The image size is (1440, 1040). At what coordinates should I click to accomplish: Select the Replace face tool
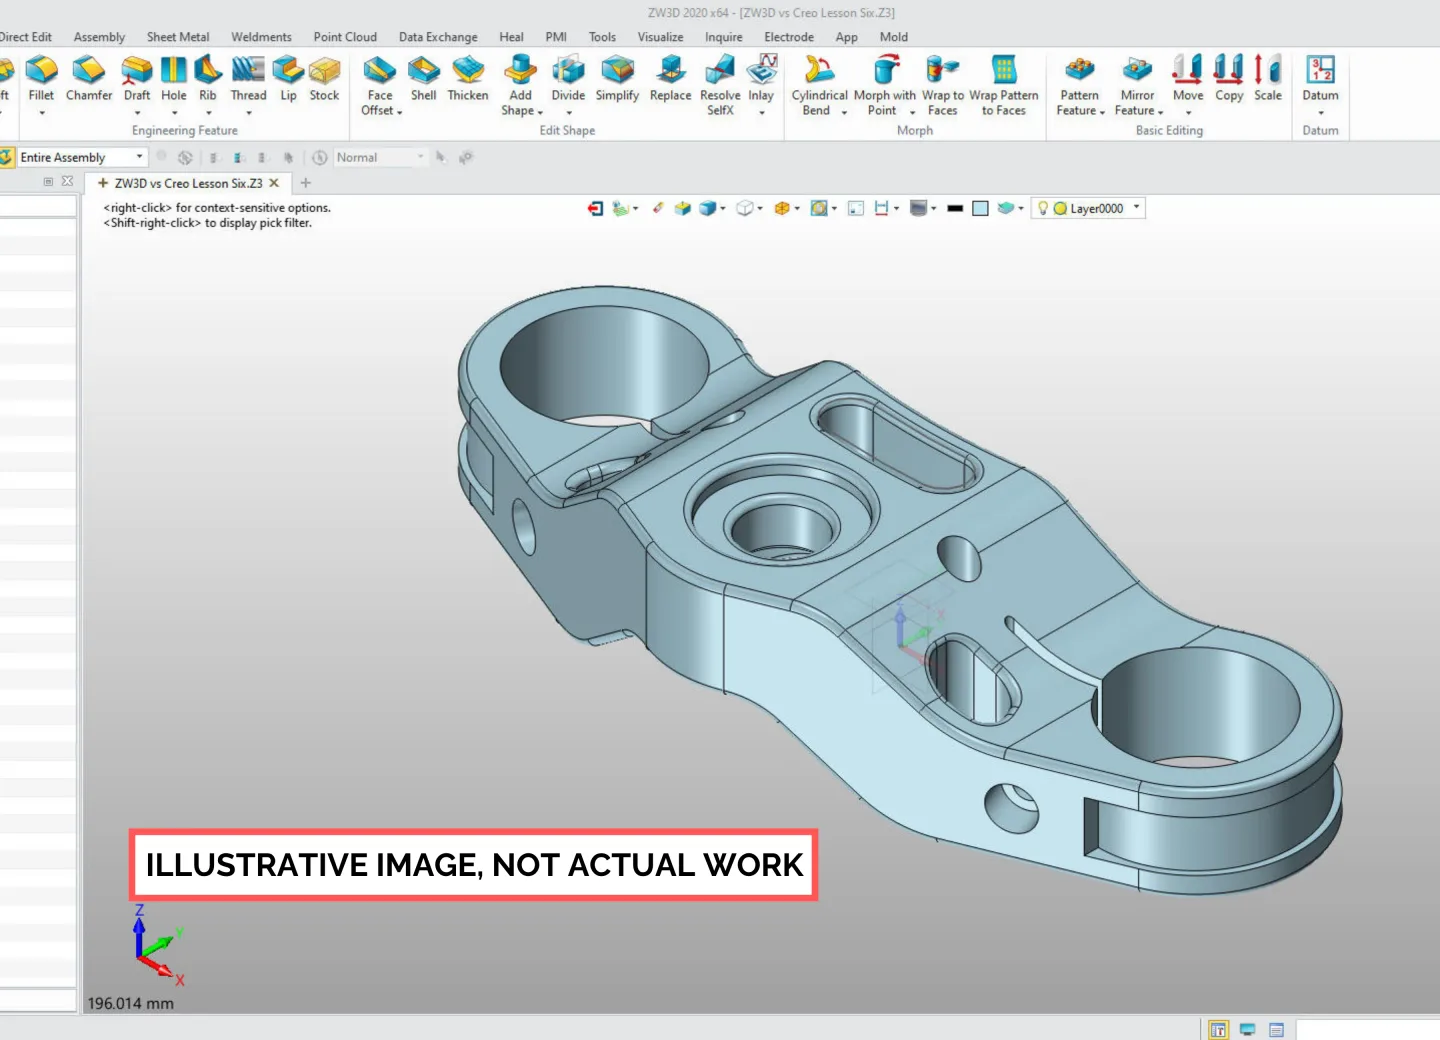point(670,78)
